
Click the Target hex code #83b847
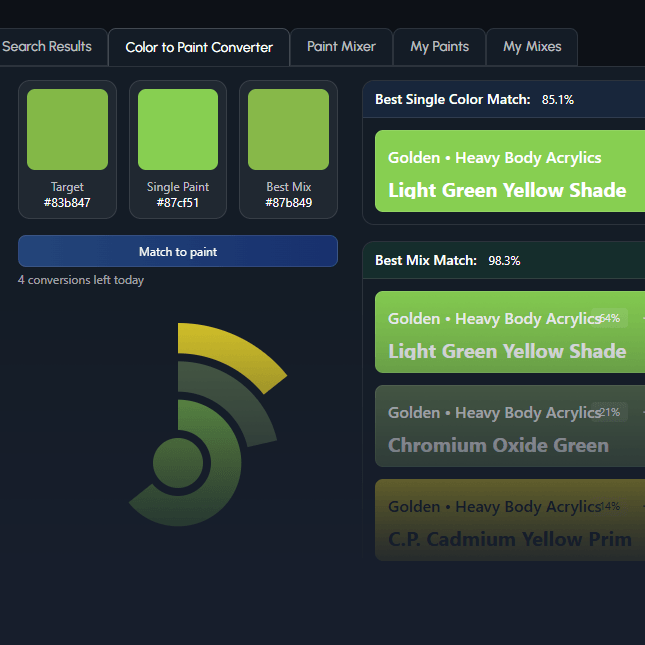click(x=67, y=203)
